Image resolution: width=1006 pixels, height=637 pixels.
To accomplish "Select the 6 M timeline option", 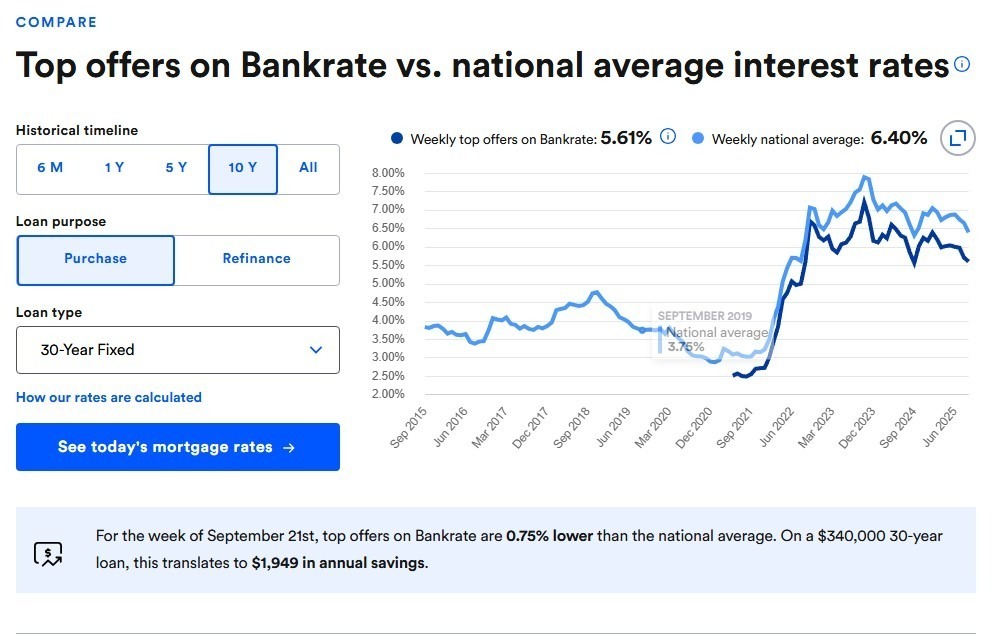I will [x=50, y=168].
